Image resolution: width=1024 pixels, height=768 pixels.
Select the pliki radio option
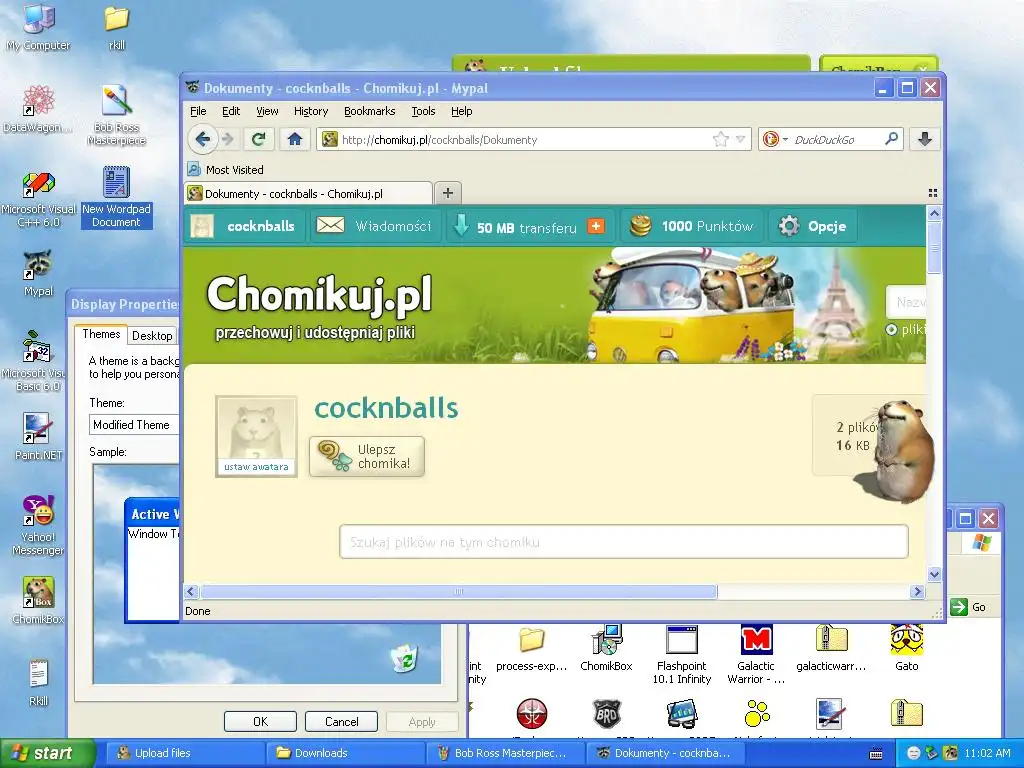tap(891, 330)
